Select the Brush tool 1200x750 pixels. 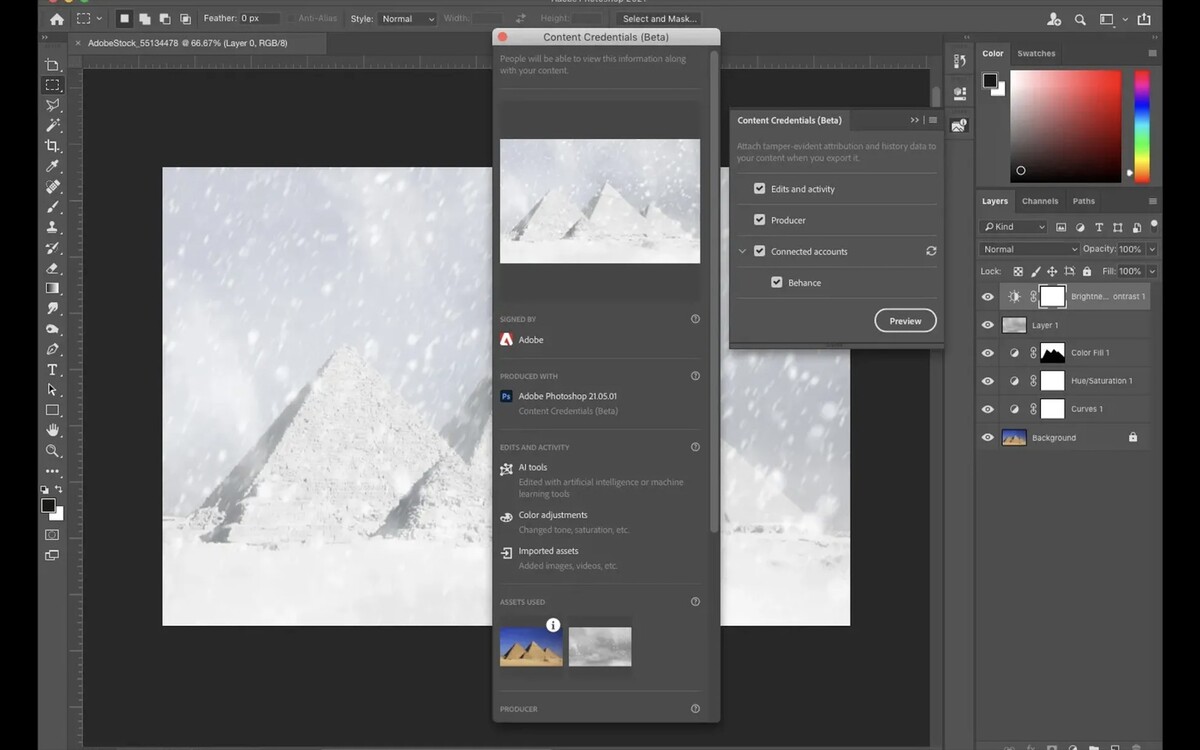point(53,207)
